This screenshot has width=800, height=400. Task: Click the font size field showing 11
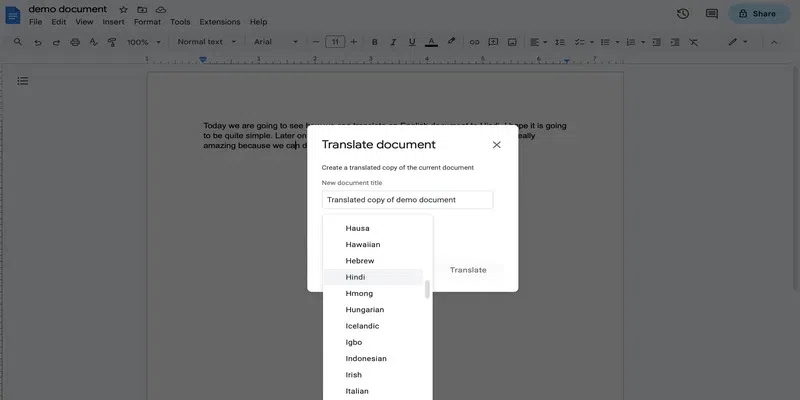point(335,42)
